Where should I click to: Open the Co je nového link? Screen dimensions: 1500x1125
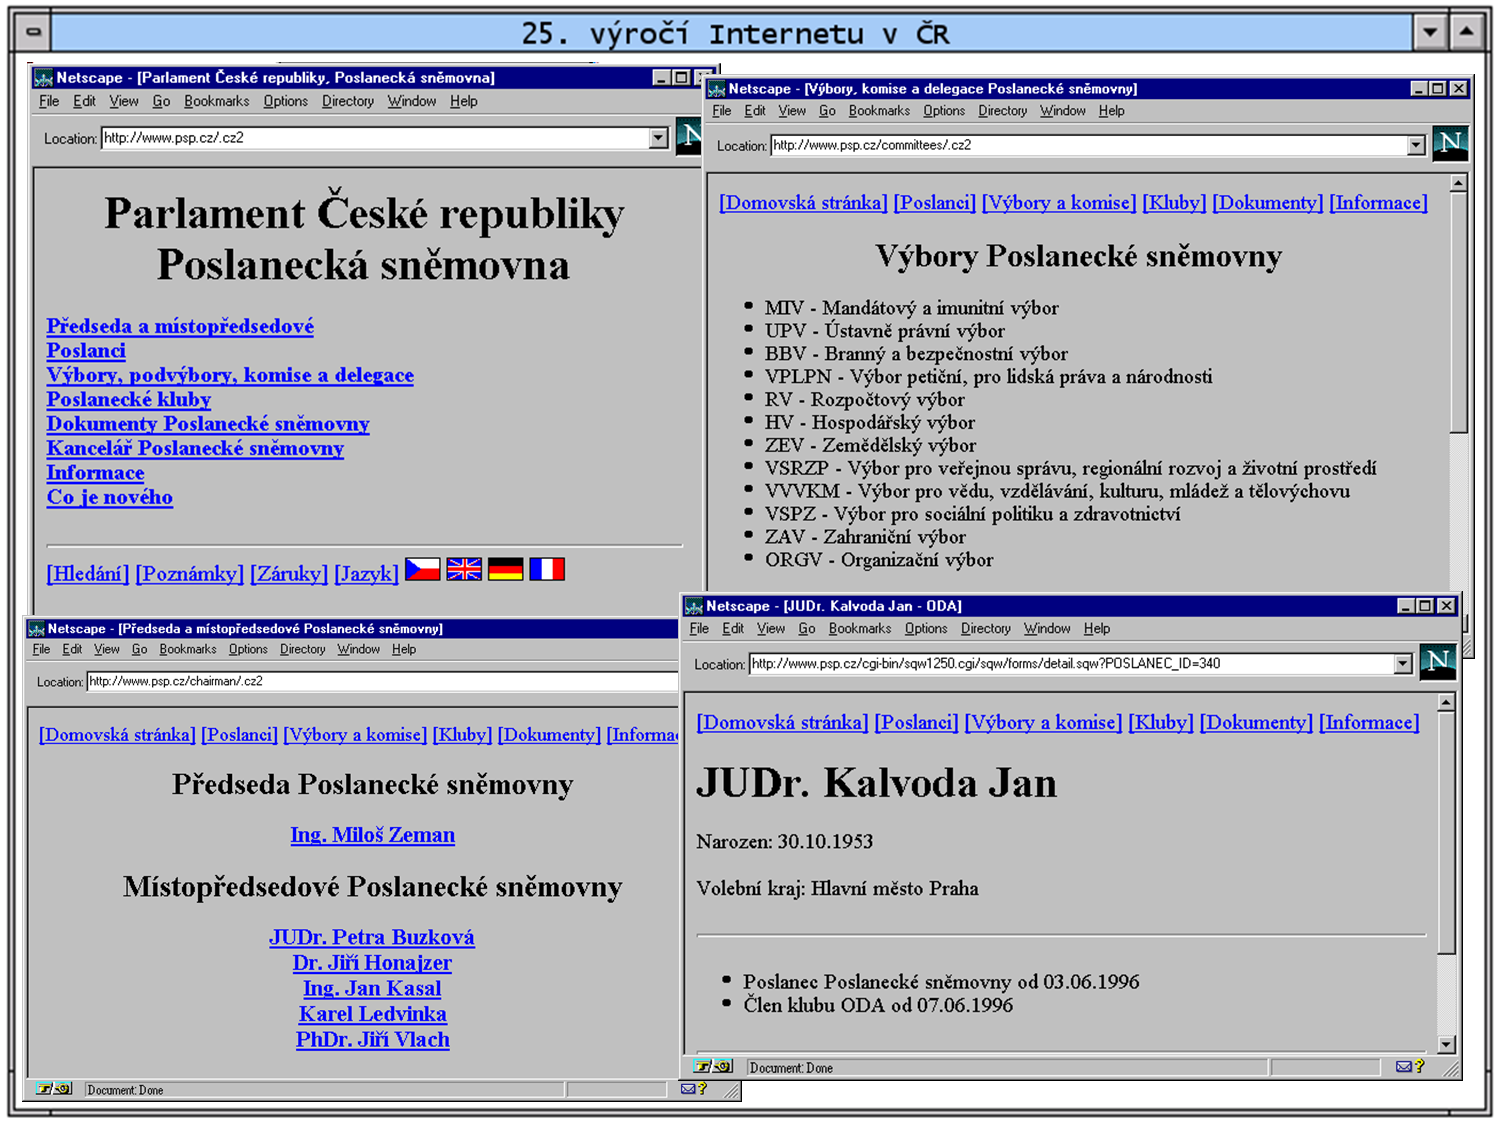(110, 497)
